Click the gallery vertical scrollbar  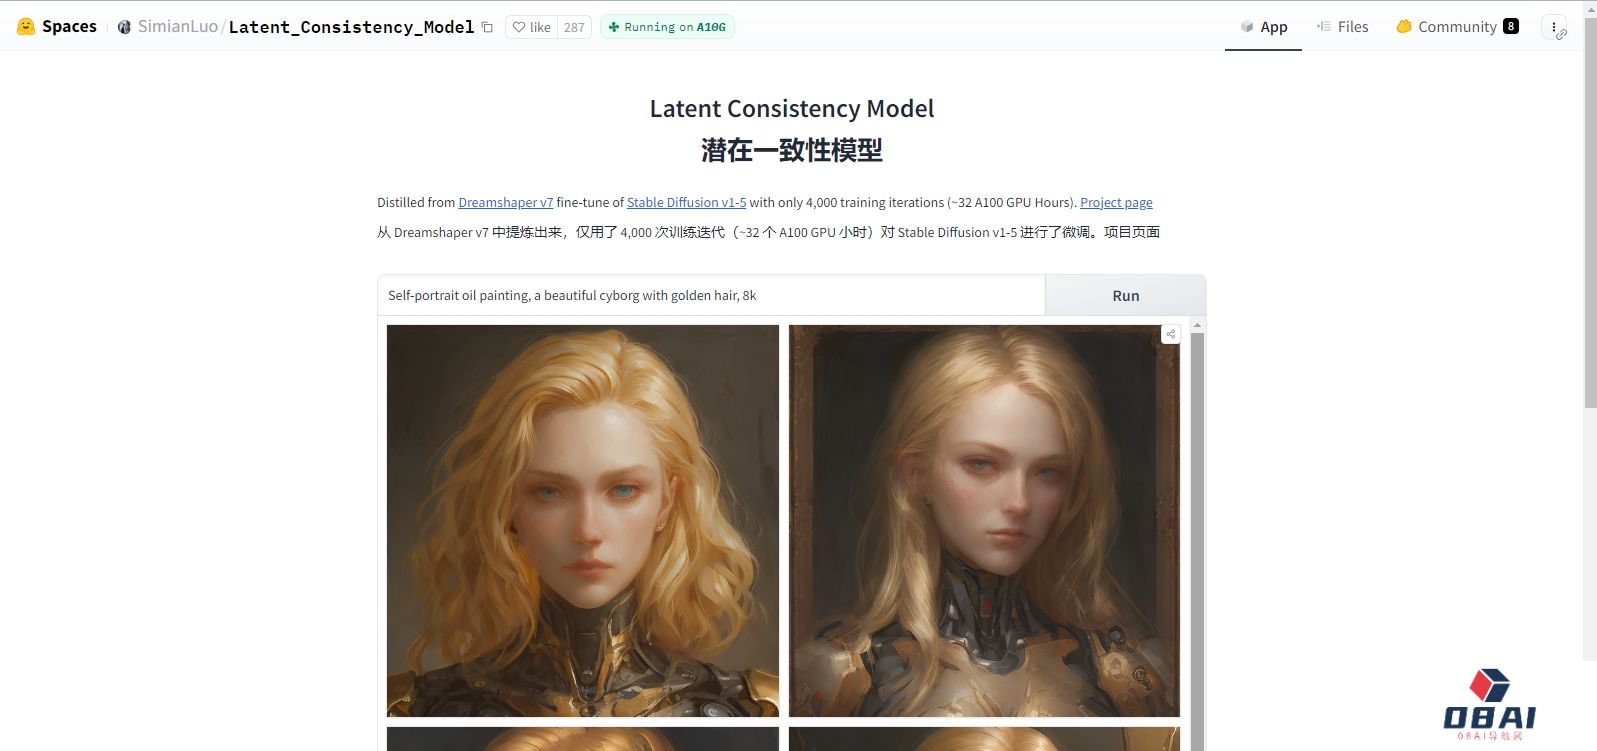[1197, 540]
